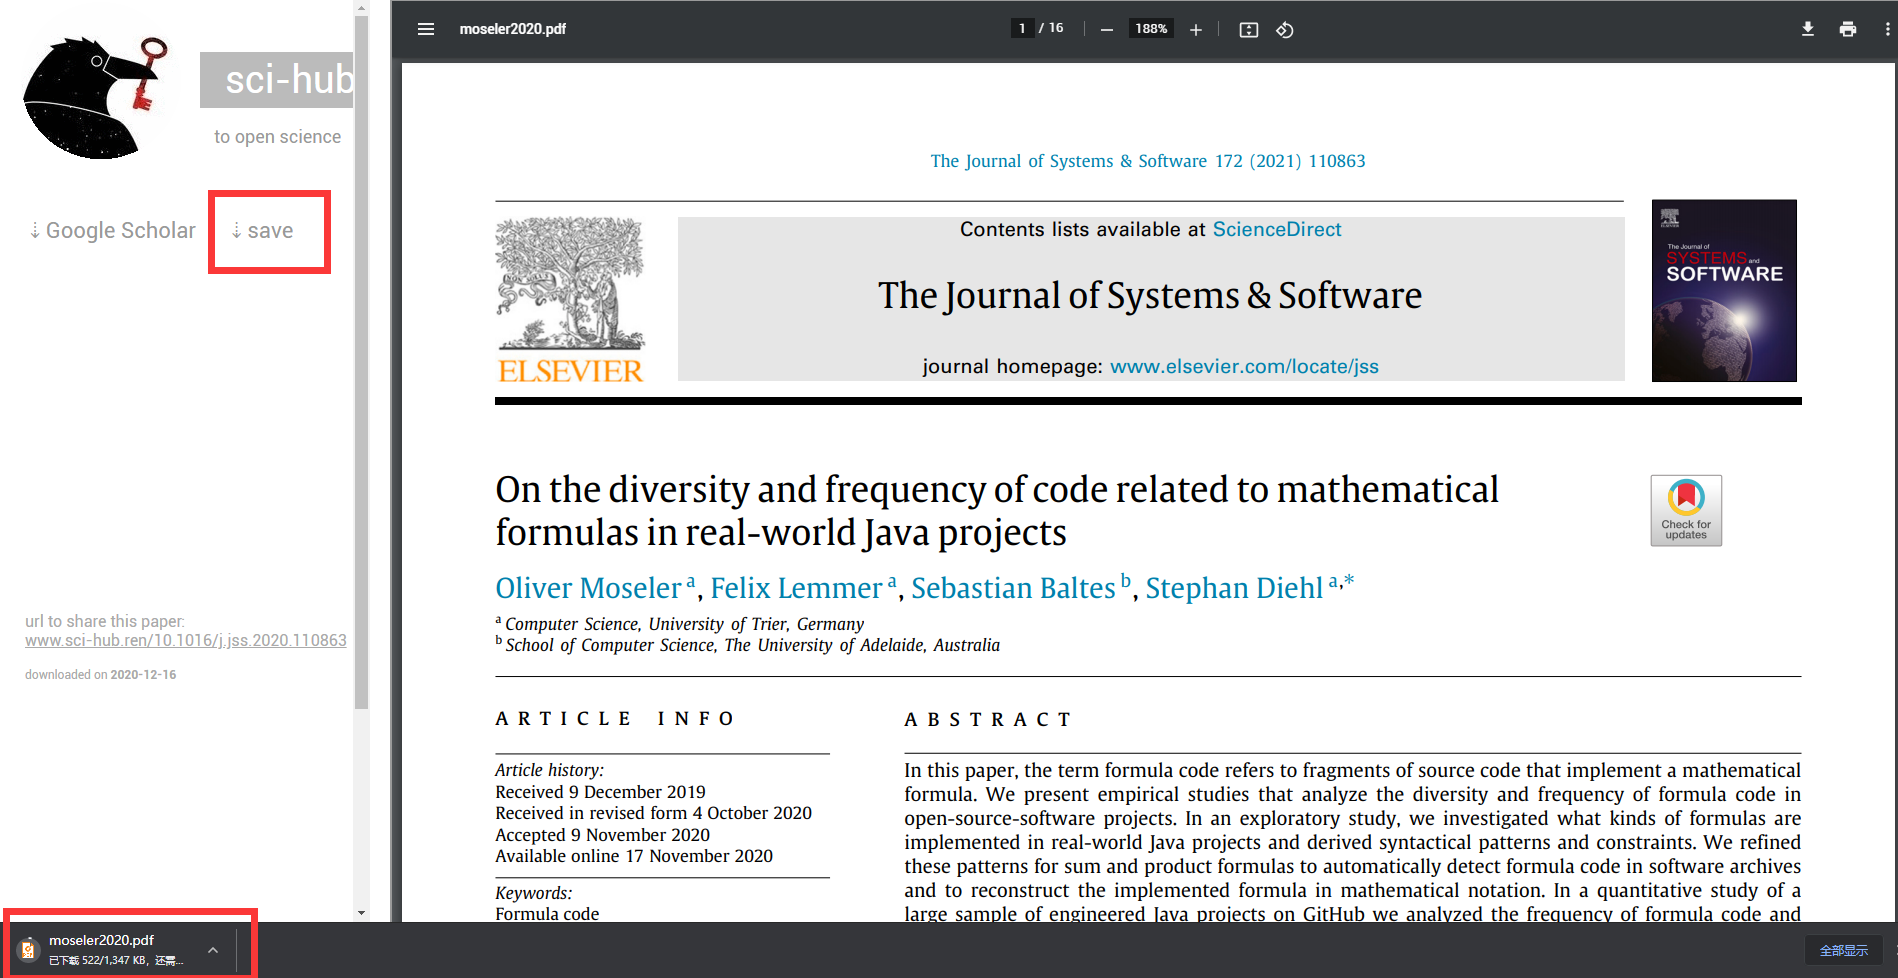Click the '/ 16' total pages text
Viewport: 1898px width, 978px height.
coord(1051,28)
